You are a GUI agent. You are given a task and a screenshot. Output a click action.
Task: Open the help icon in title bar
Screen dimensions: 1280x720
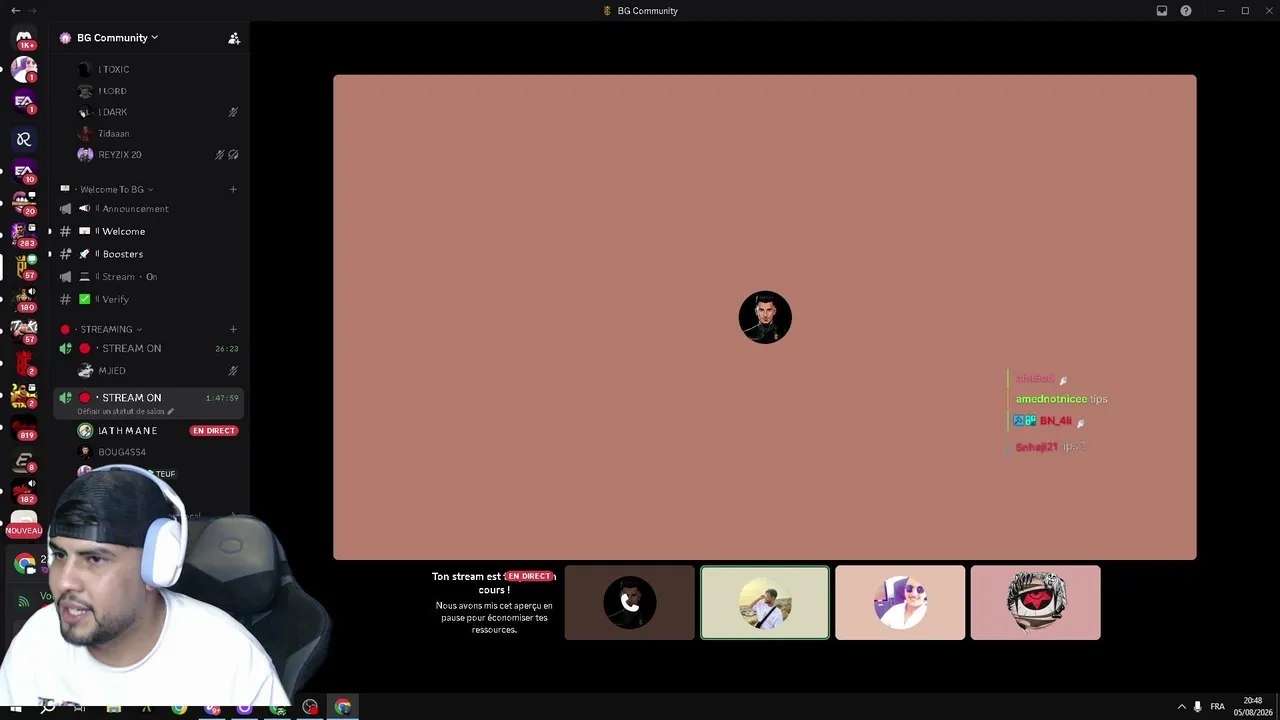(1186, 11)
